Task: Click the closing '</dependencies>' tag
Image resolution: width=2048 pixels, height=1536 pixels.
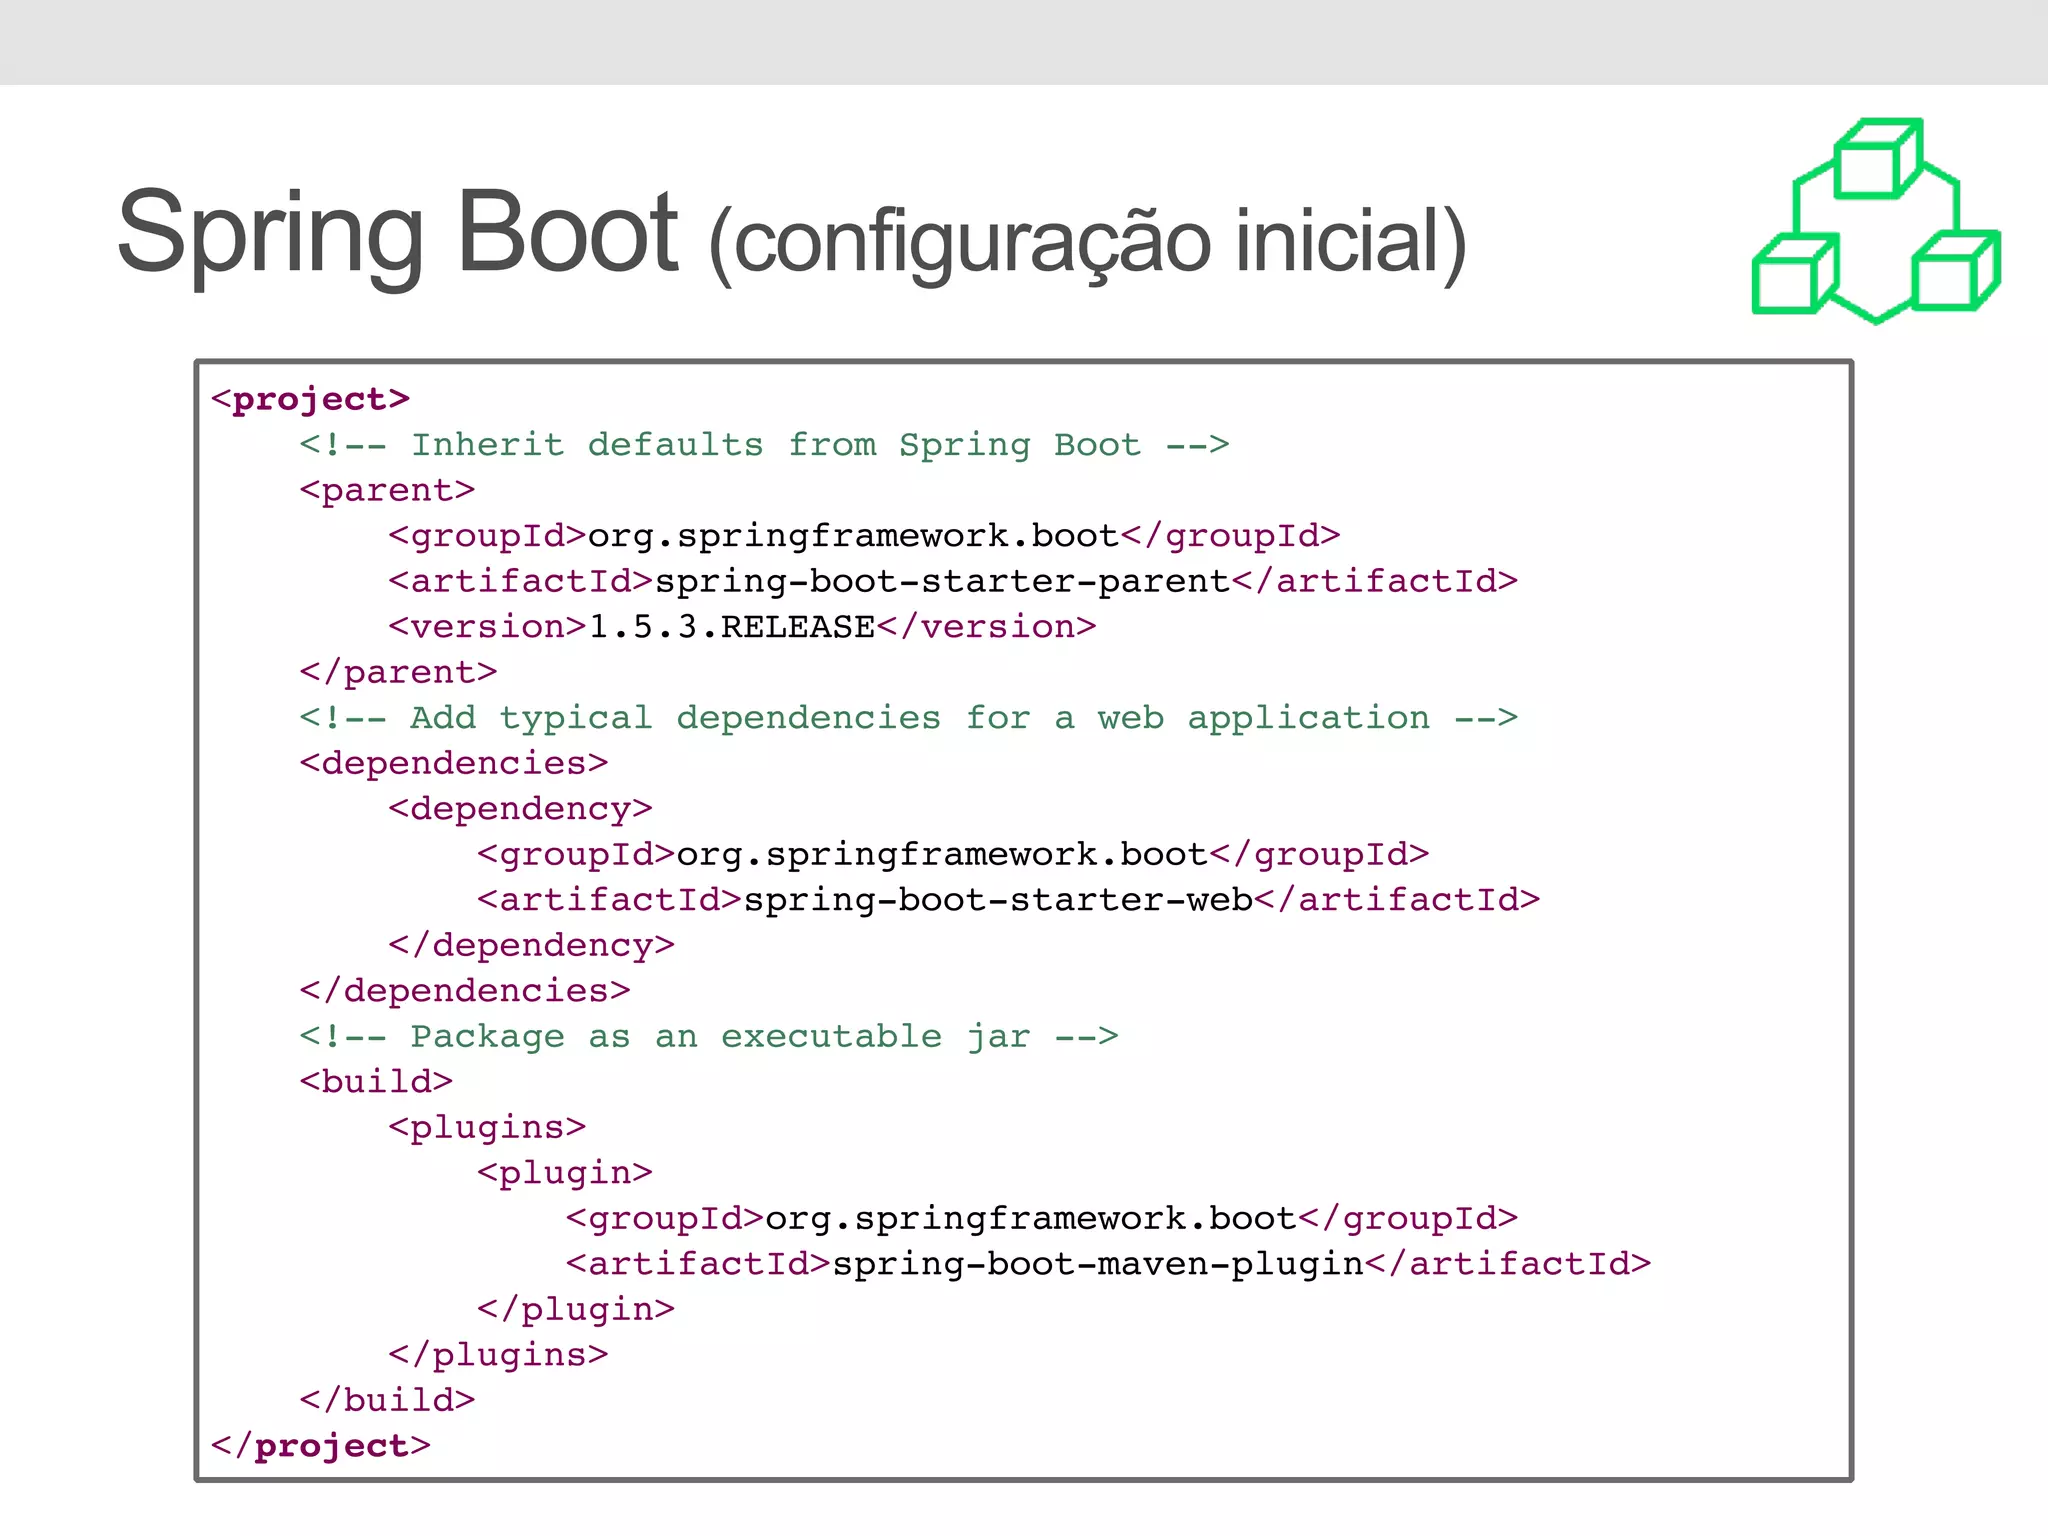Action: [x=465, y=990]
